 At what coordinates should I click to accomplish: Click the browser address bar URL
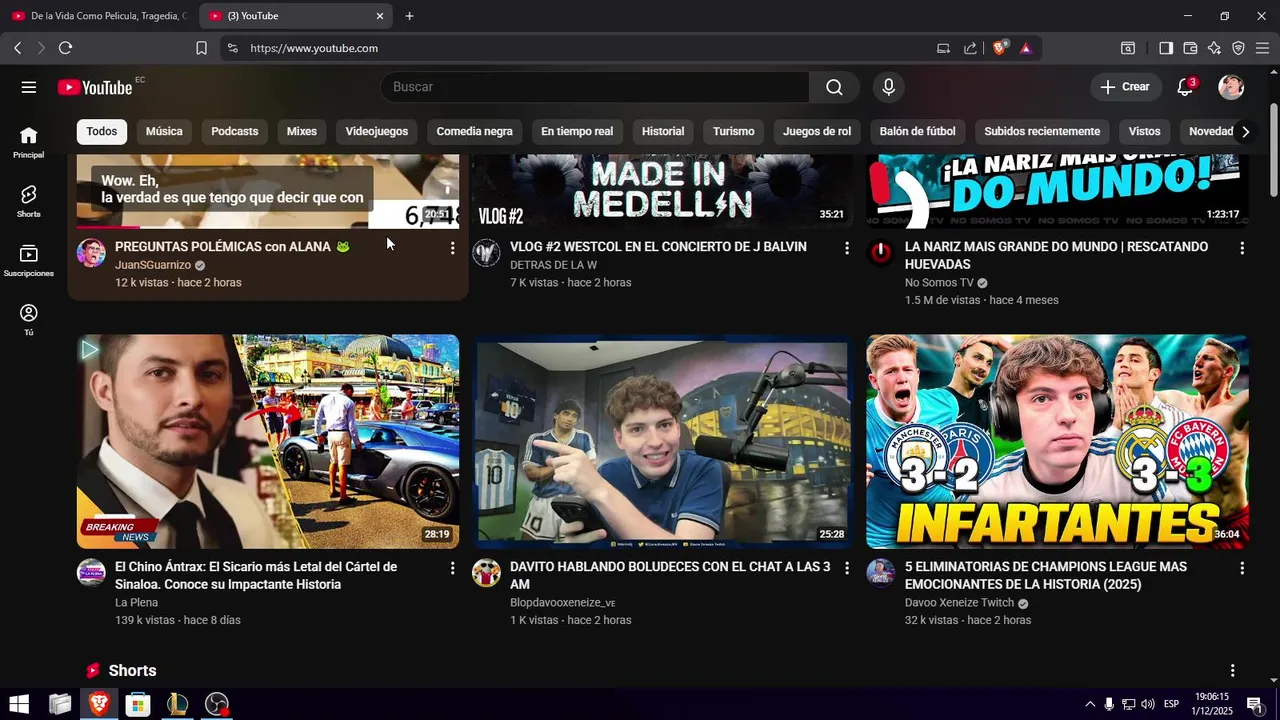[x=314, y=48]
